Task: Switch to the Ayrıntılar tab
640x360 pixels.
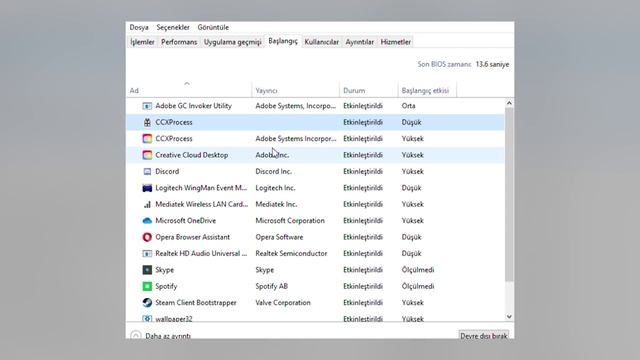Action: tap(360, 42)
